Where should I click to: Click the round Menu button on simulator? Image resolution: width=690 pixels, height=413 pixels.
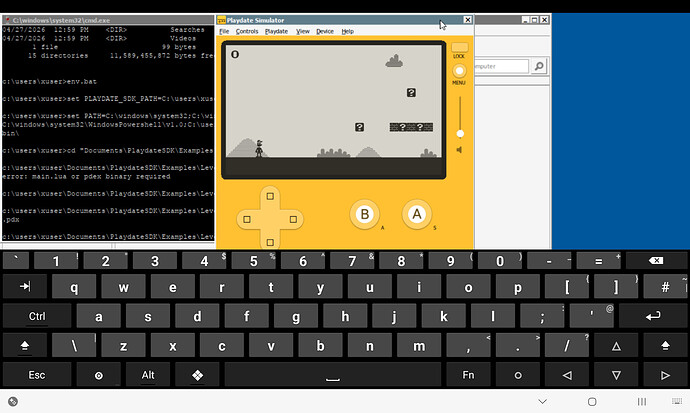click(x=459, y=71)
